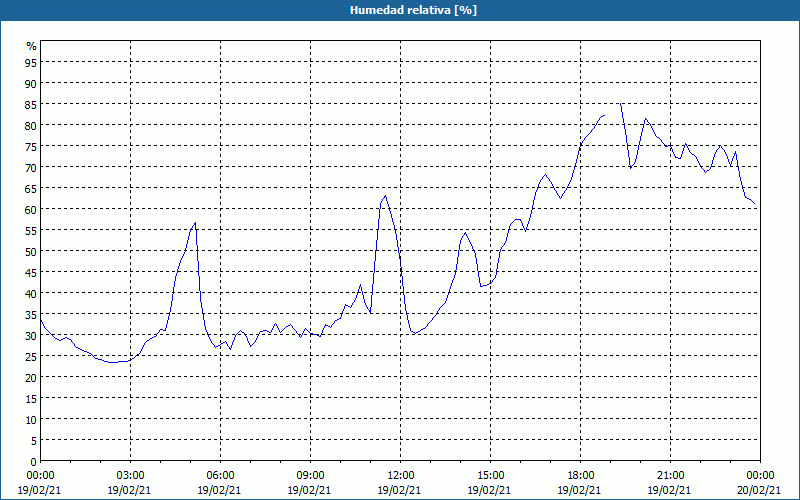
Task: Click the 55 y-axis tick label
Action: click(x=32, y=230)
